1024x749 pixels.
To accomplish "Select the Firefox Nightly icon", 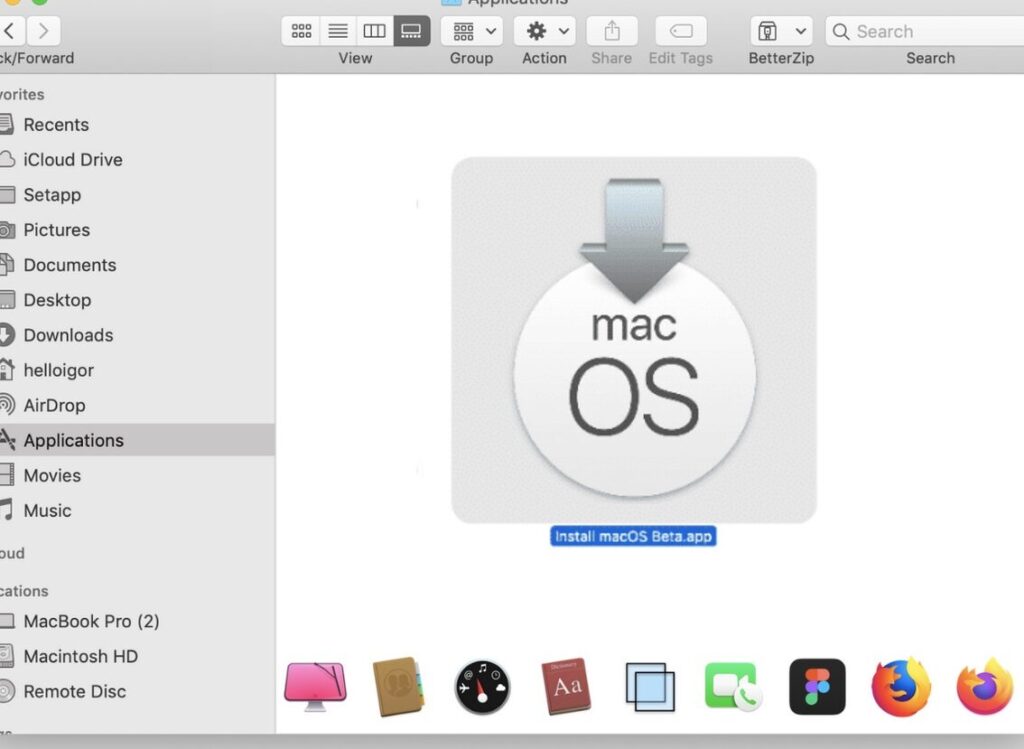I will click(985, 687).
